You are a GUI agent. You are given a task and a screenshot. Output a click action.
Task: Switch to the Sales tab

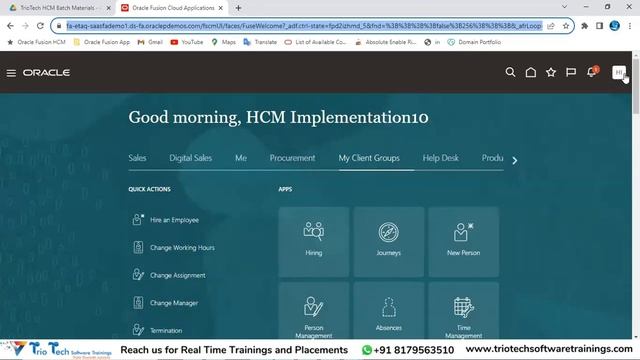point(137,158)
